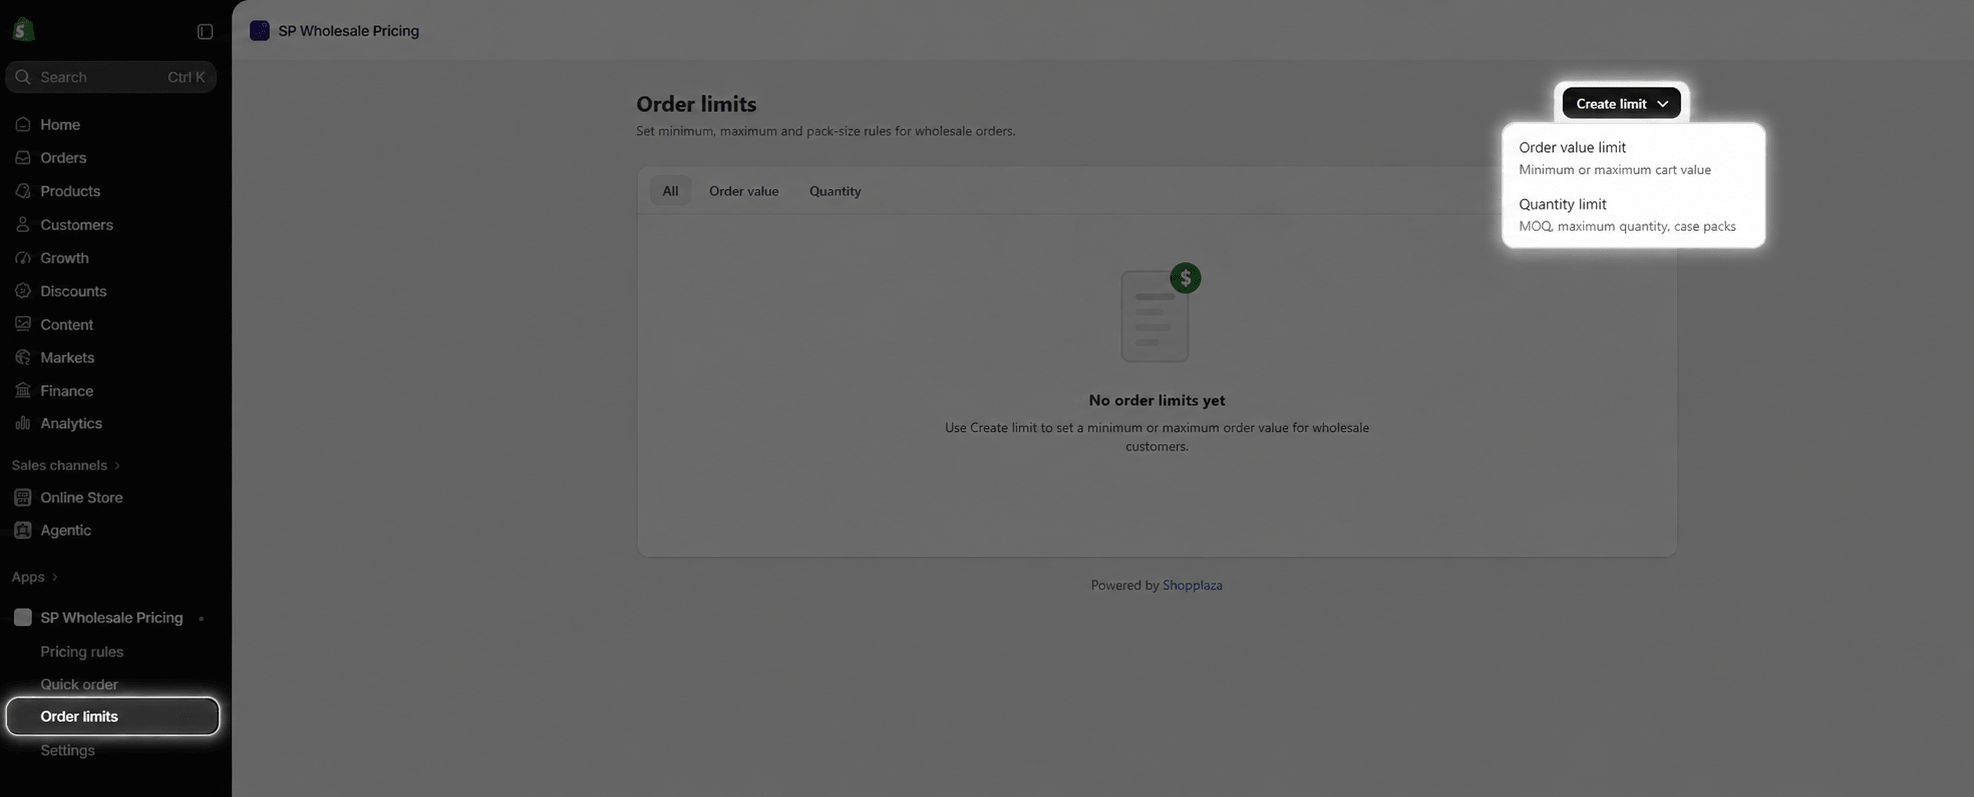Open the Shopplaza link

(x=1192, y=586)
